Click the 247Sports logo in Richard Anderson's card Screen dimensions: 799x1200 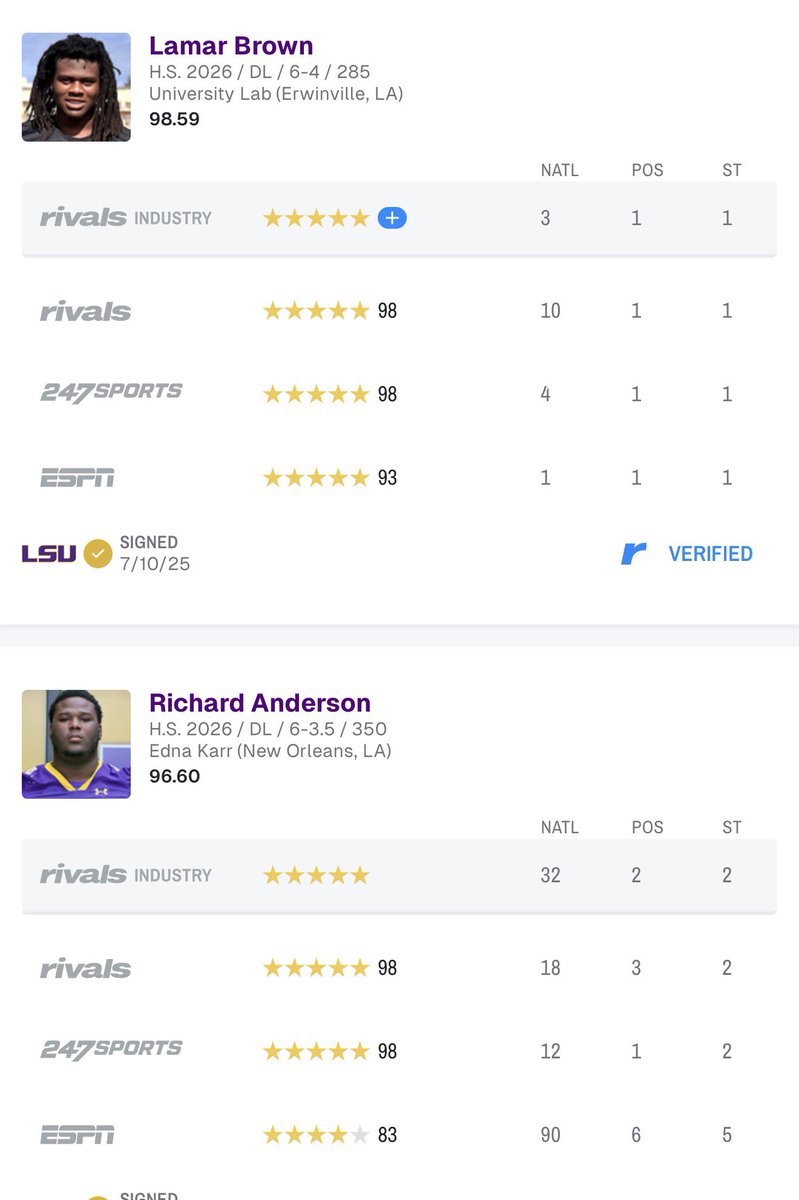click(x=111, y=1050)
